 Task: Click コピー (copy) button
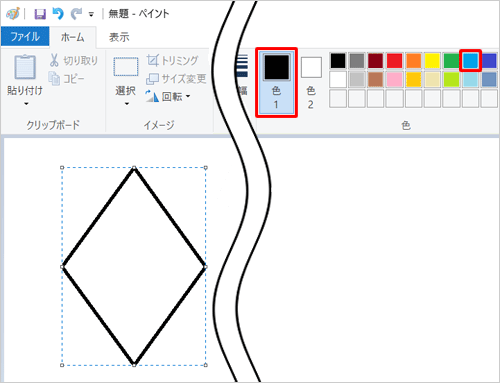click(x=66, y=78)
